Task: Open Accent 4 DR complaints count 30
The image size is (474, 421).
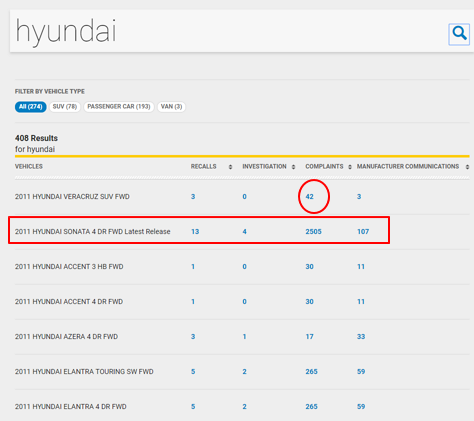Action: tap(310, 302)
